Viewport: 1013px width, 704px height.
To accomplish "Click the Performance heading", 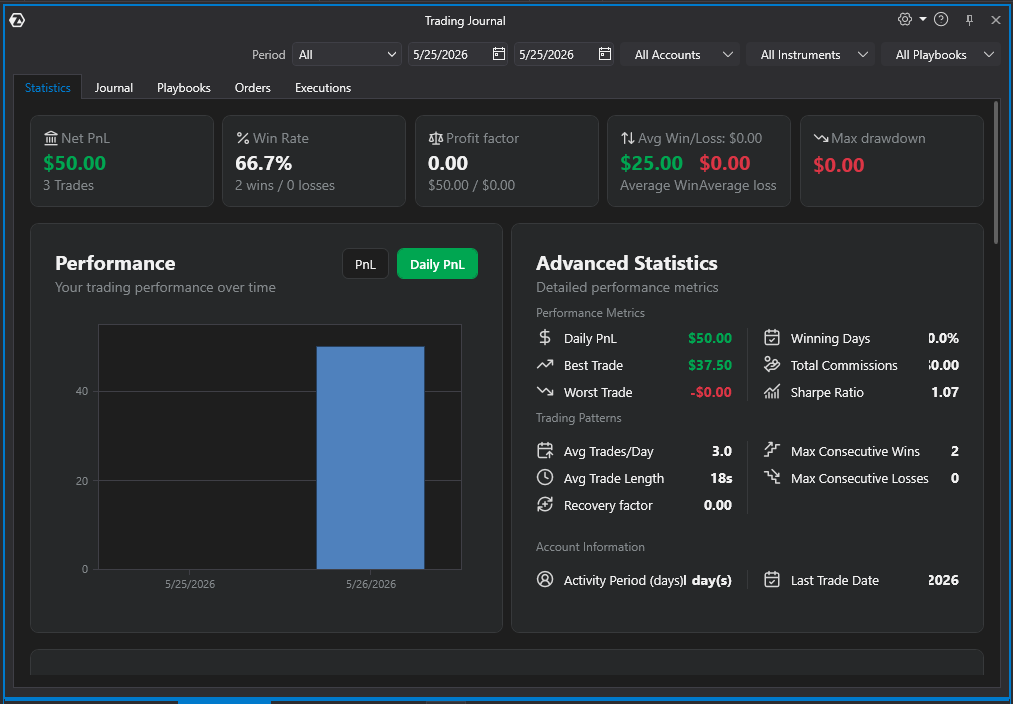I will point(115,263).
